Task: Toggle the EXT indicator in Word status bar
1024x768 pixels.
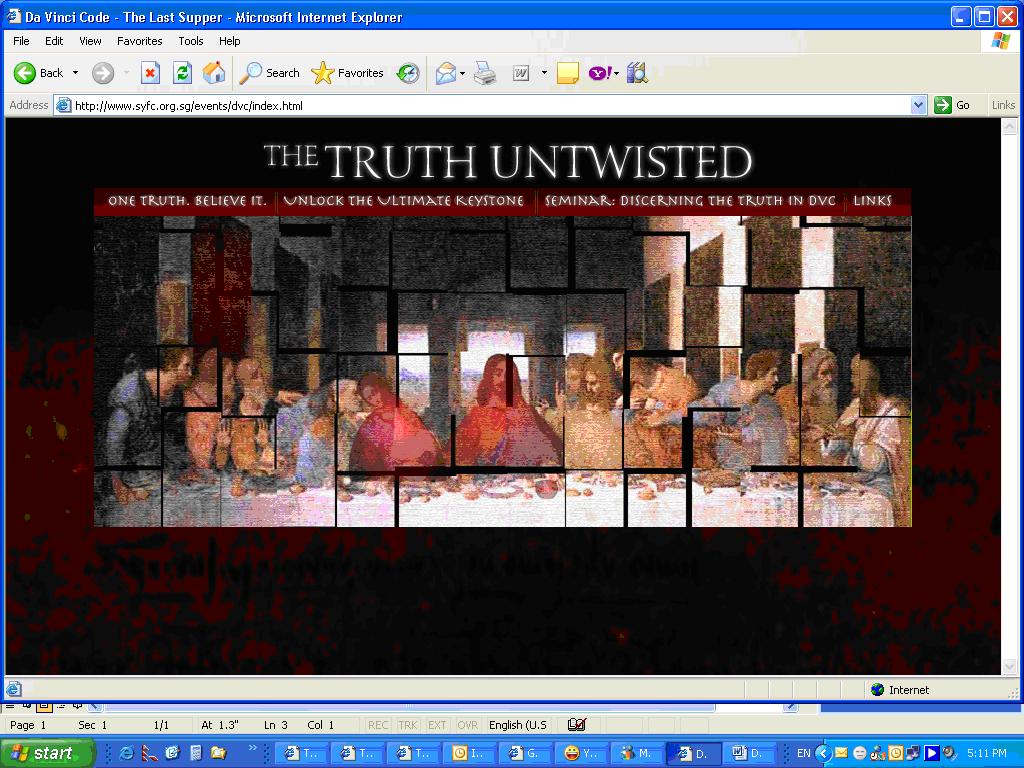Action: click(437, 725)
